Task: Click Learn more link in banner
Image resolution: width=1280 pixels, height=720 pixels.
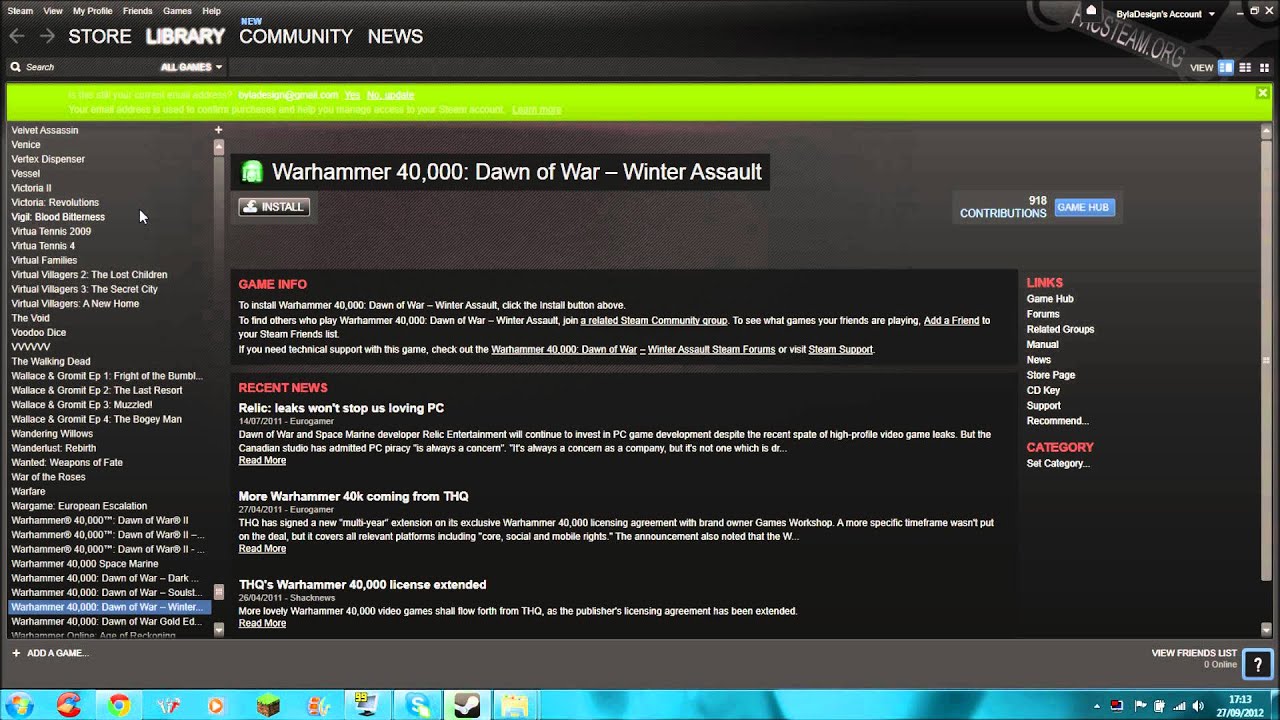Action: click(536, 110)
